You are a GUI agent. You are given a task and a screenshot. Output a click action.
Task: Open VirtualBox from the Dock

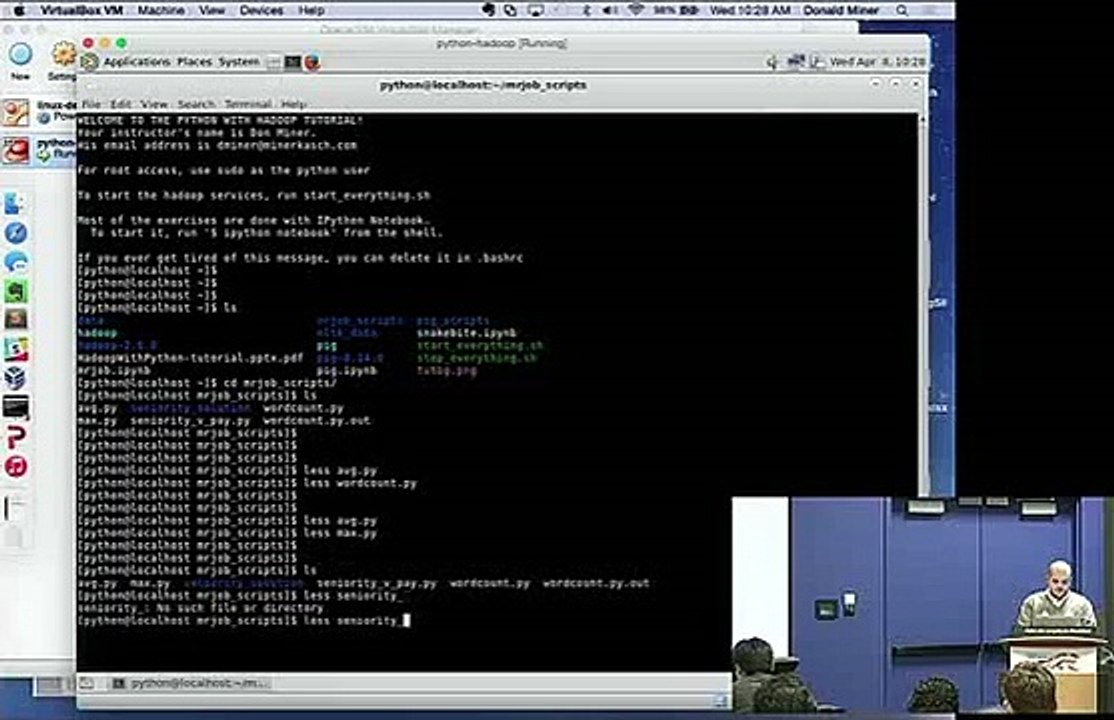(x=16, y=378)
